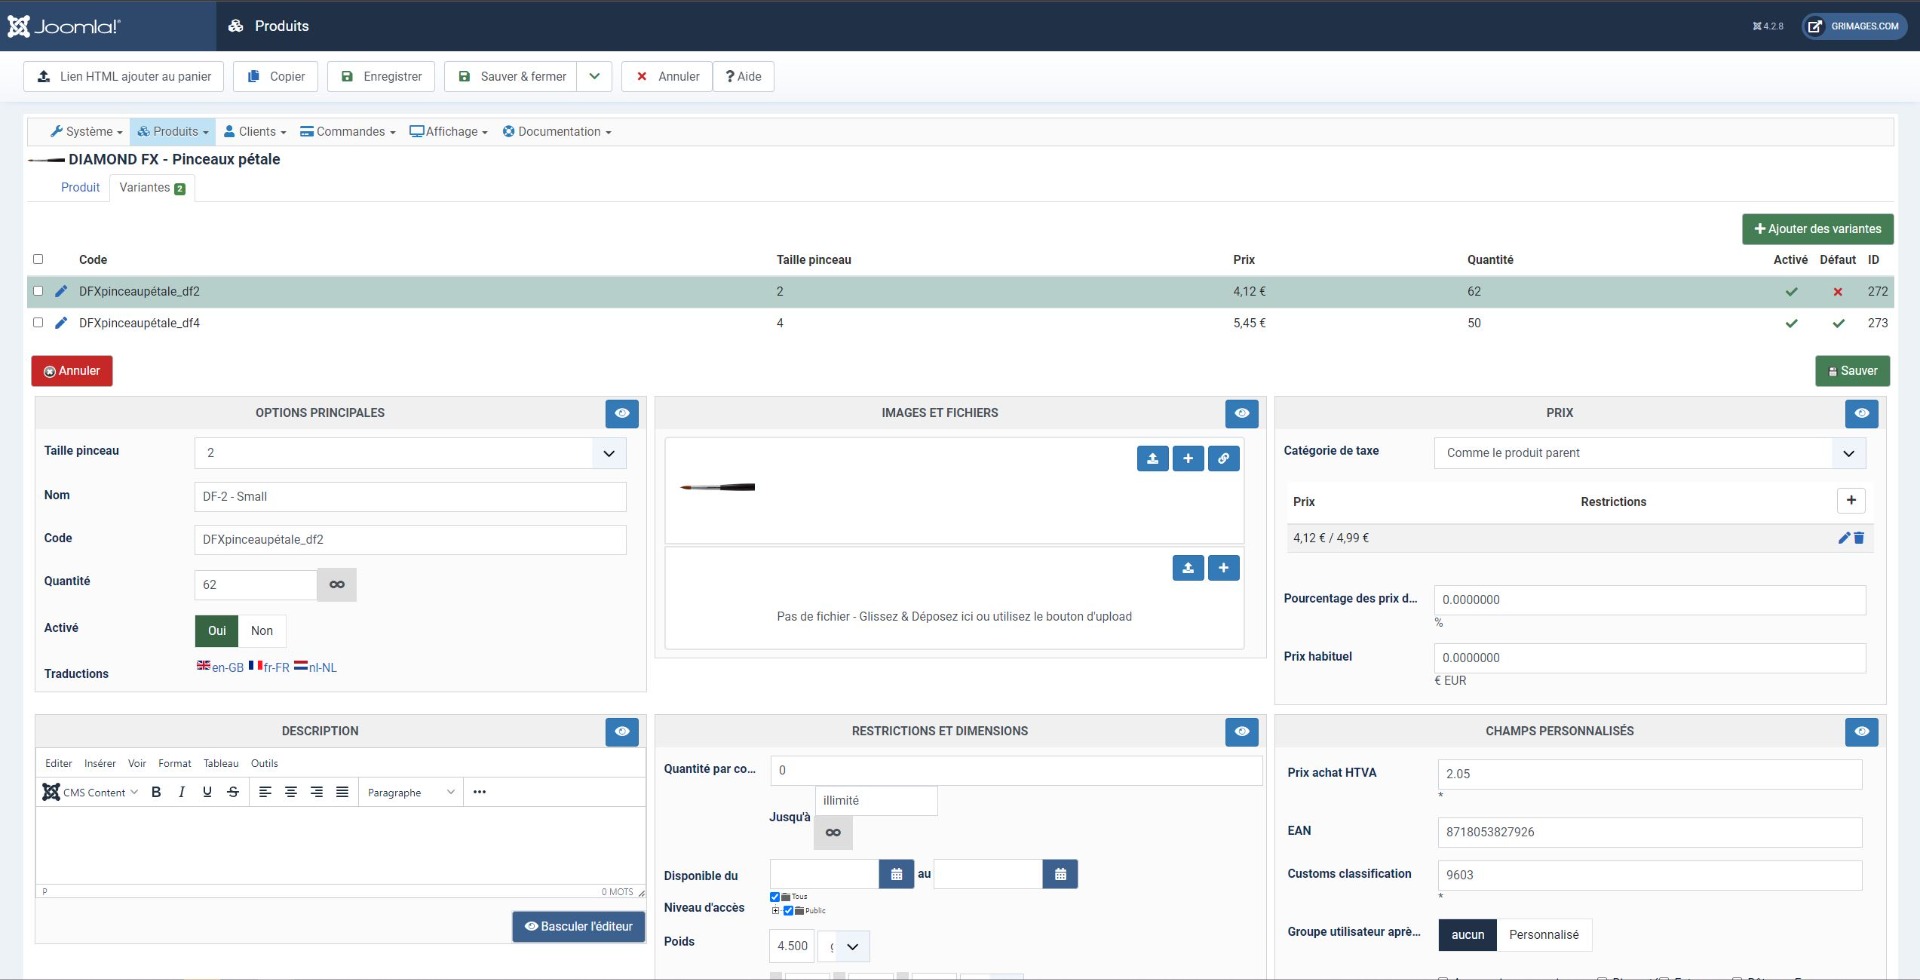Click the green Sauver button

1853,371
